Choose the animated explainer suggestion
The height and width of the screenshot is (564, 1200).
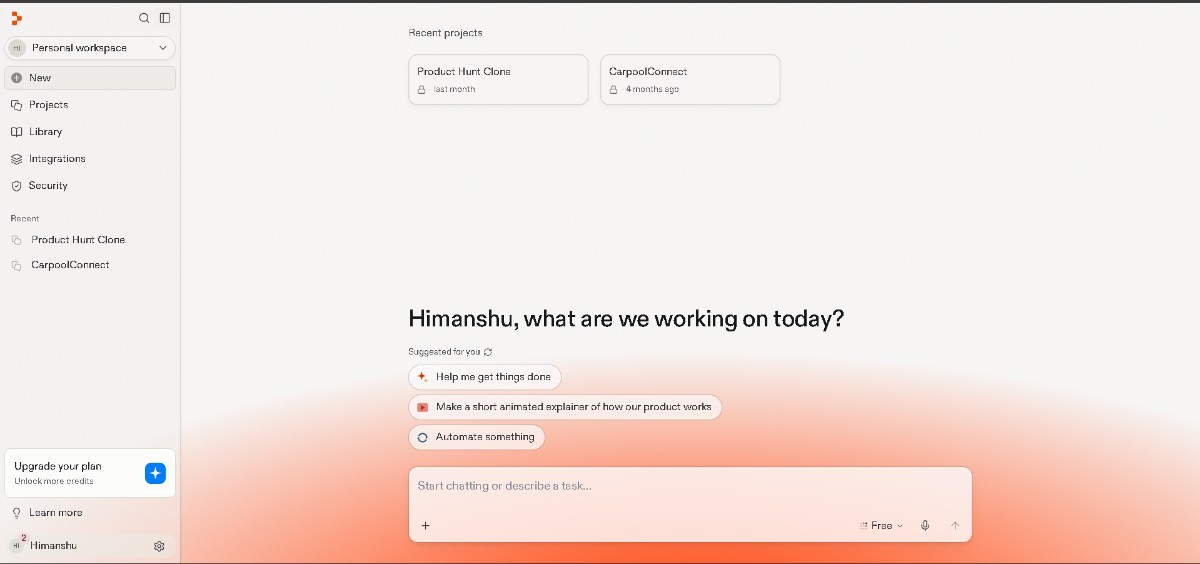[x=565, y=407]
